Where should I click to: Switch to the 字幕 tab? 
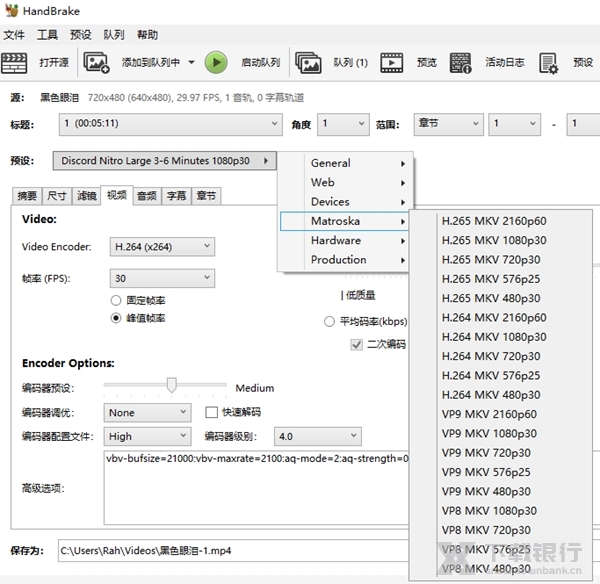(176, 196)
